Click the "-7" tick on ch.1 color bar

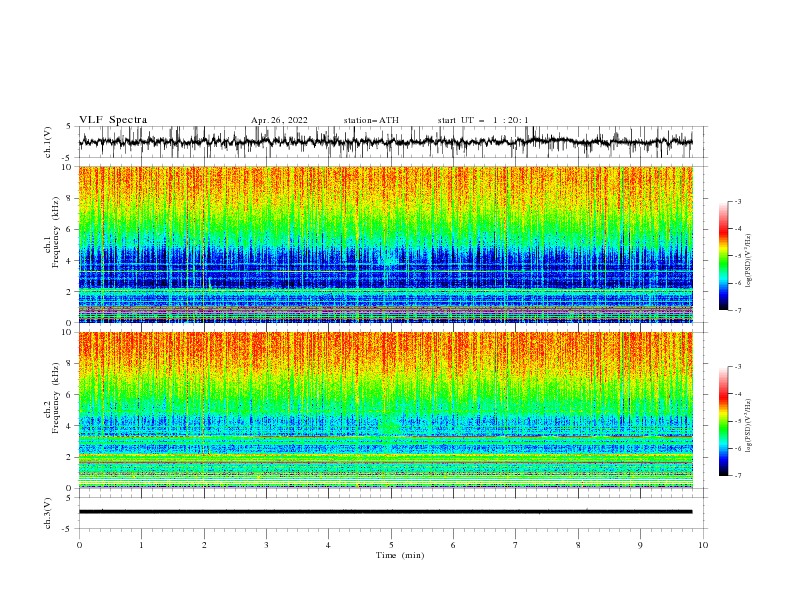point(737,310)
